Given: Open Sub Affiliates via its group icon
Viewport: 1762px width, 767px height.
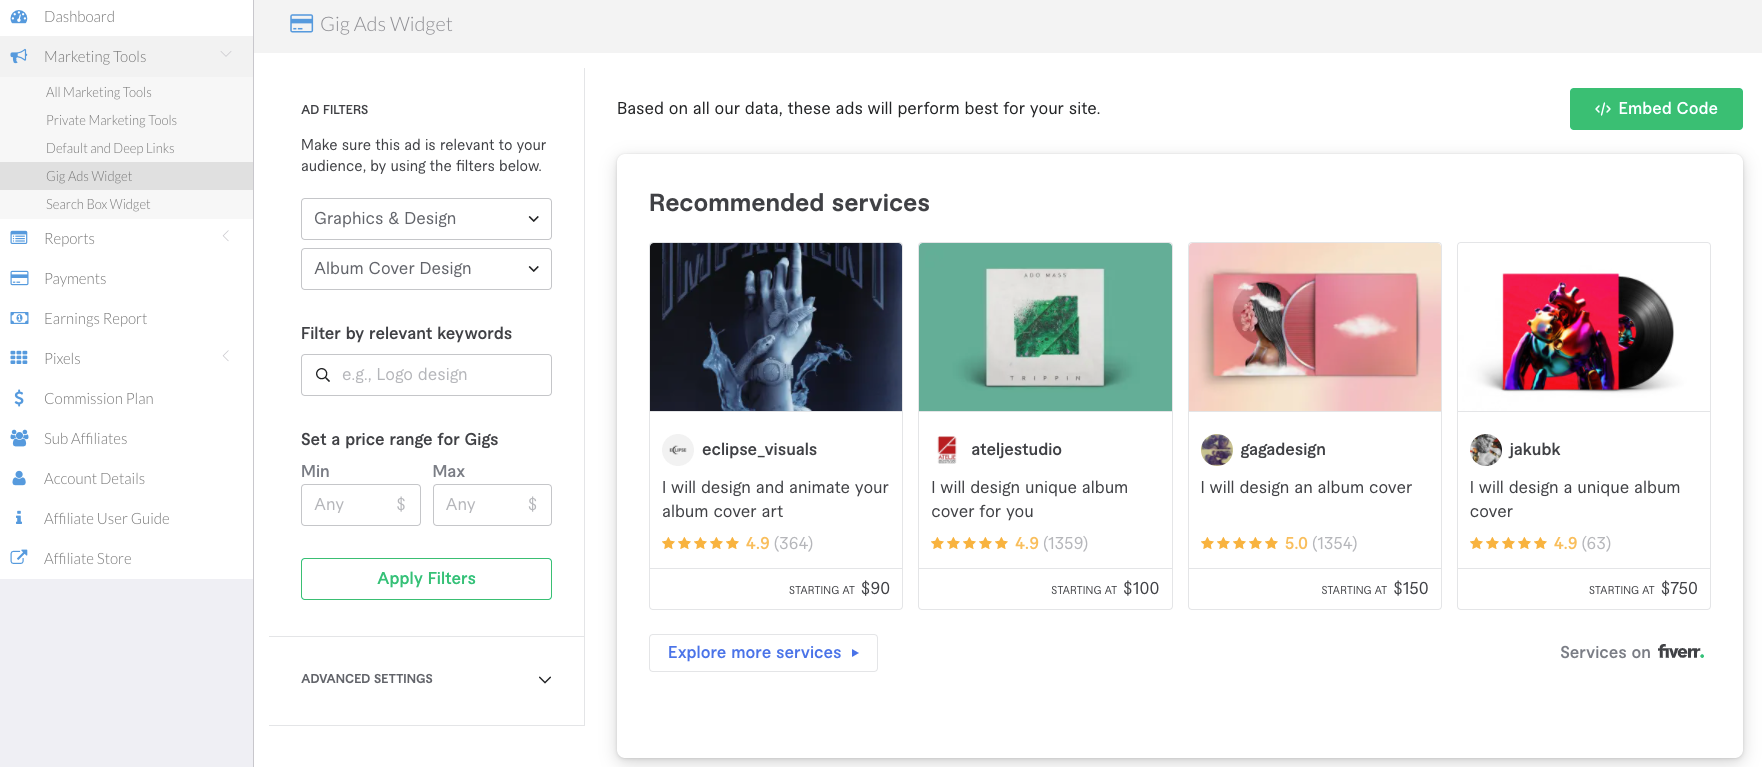Looking at the screenshot, I should [x=19, y=438].
